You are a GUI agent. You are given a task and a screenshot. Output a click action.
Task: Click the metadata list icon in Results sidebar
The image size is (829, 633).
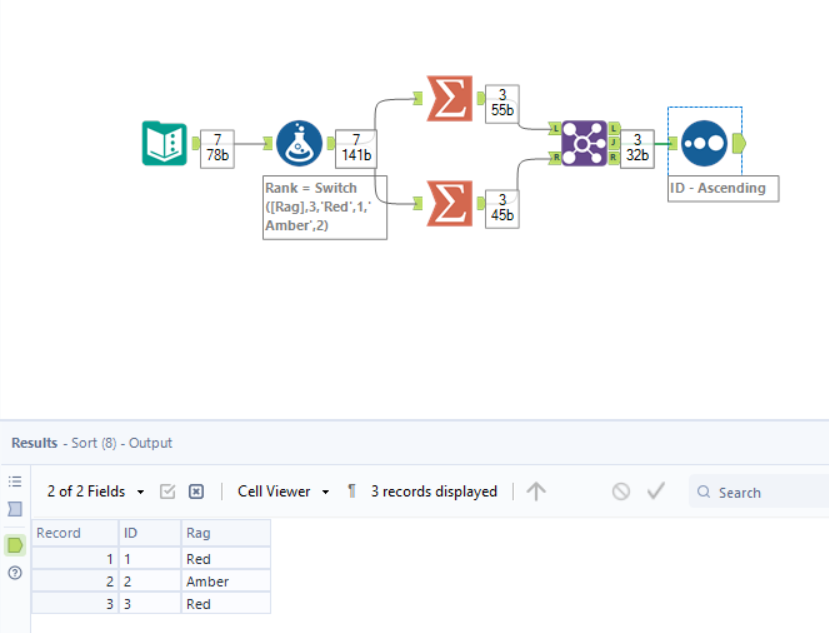click(x=14, y=481)
